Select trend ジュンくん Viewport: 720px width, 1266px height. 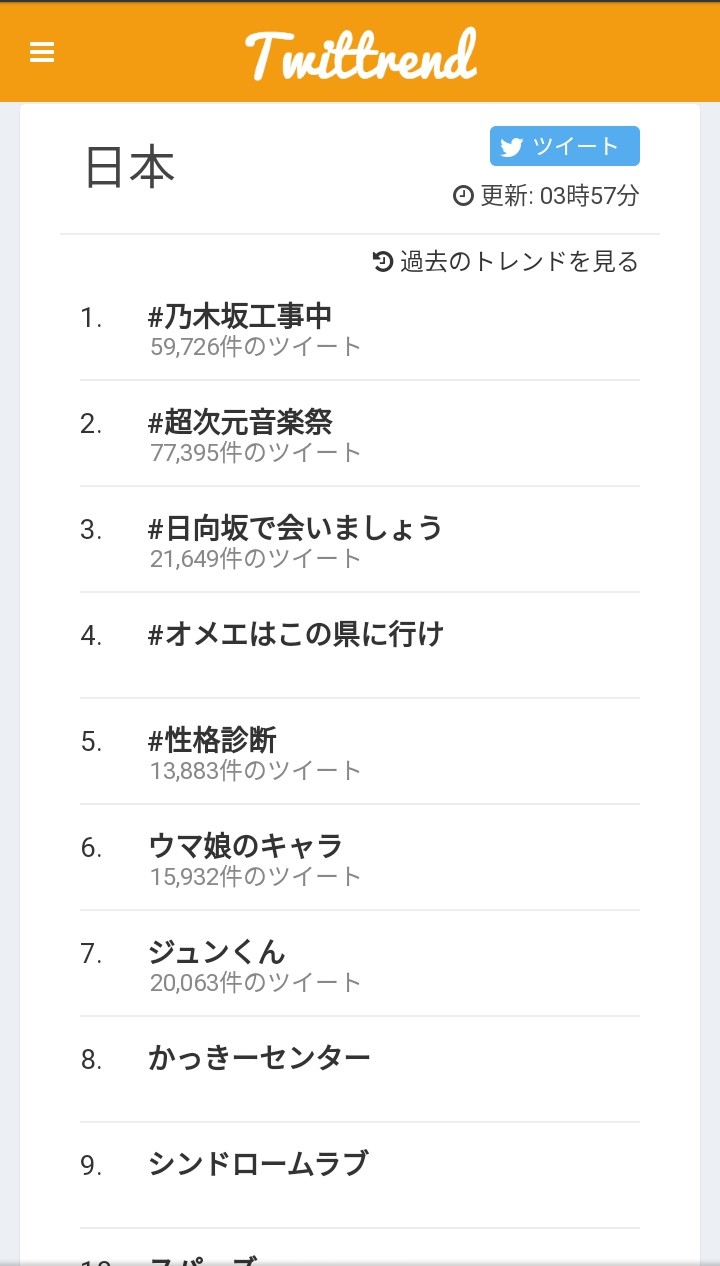[x=217, y=953]
